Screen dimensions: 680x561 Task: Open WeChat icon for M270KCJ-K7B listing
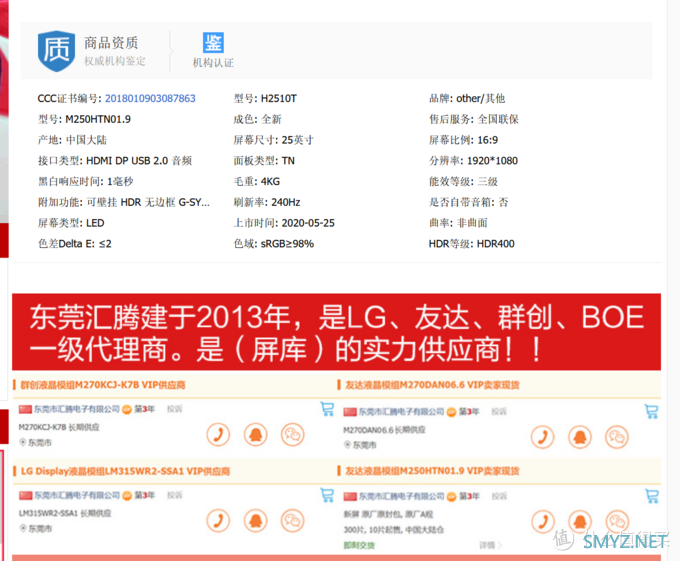[293, 434]
